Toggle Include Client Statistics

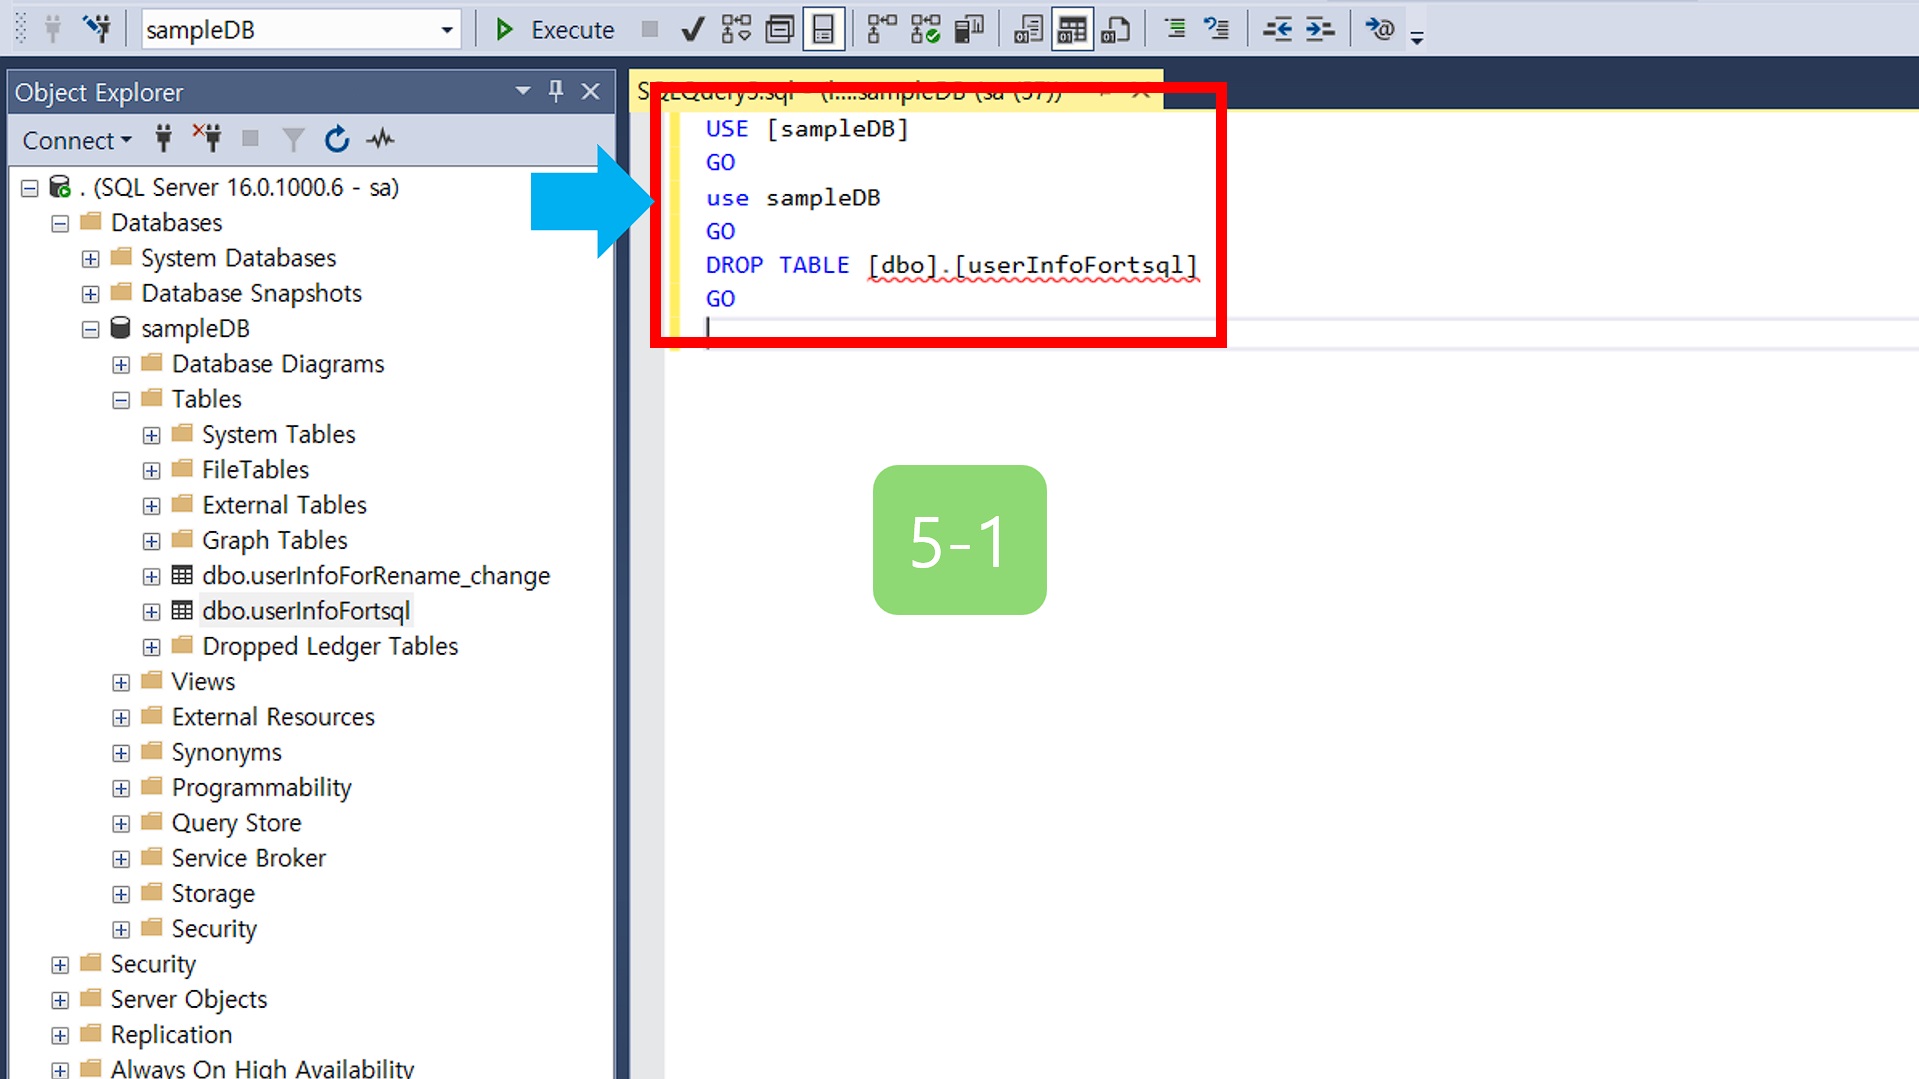[969, 30]
